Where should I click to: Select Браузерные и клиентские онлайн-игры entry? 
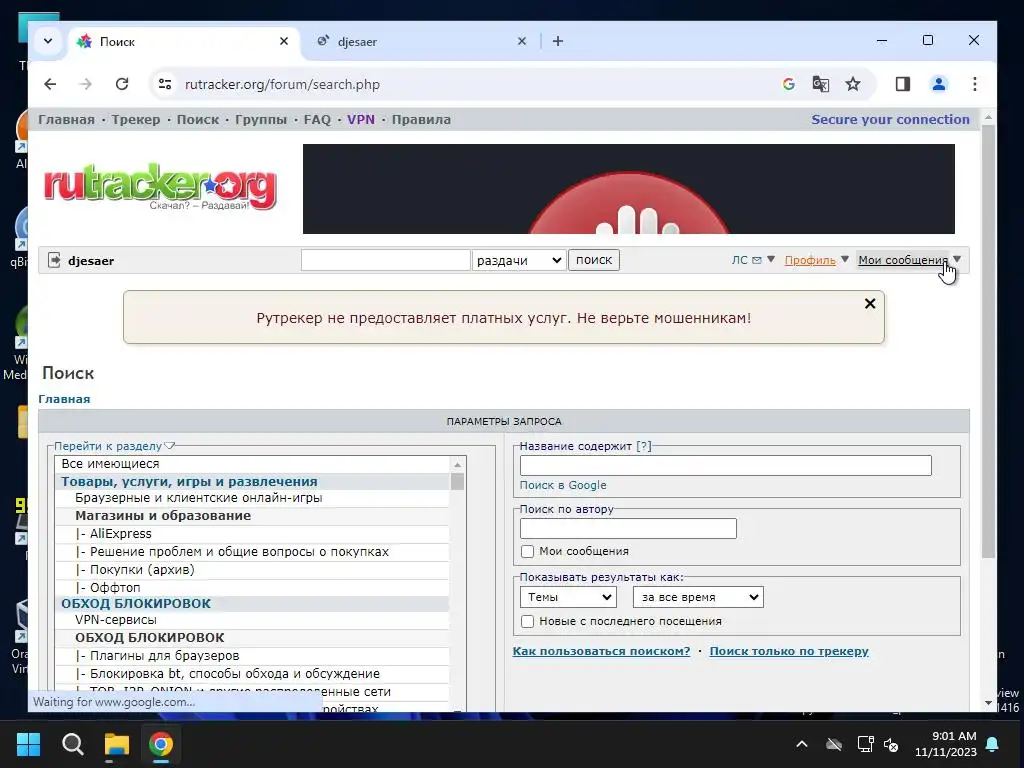coord(253,498)
